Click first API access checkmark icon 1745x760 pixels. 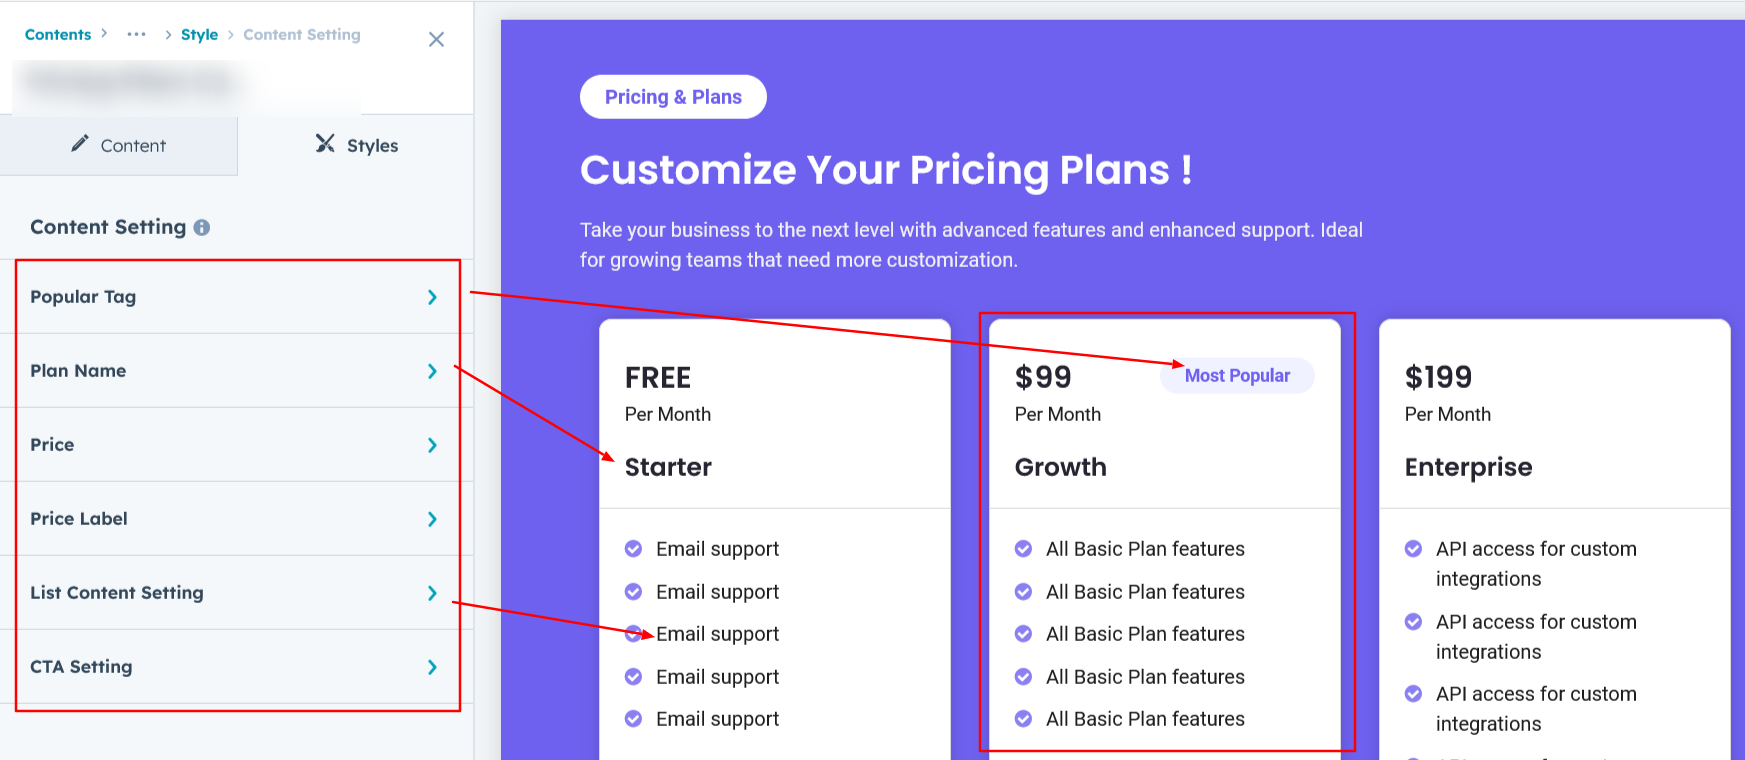(1413, 548)
